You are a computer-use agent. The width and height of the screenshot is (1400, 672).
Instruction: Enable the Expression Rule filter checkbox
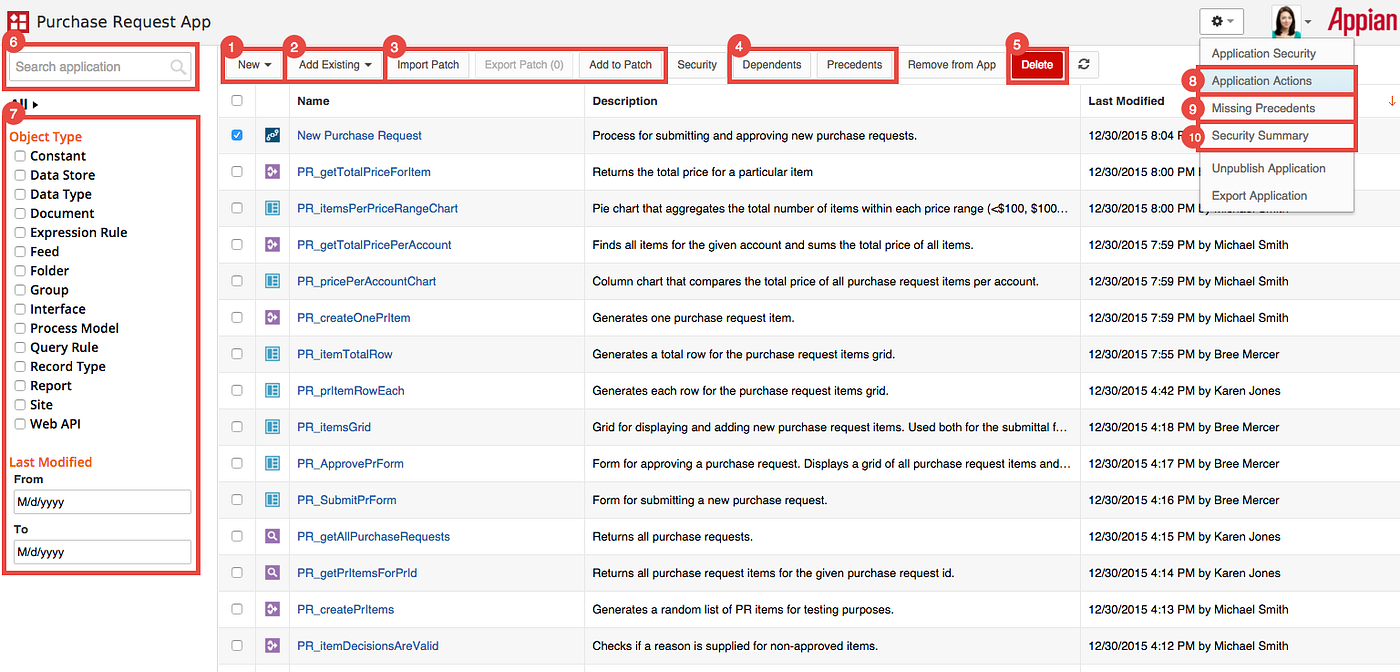click(x=20, y=232)
